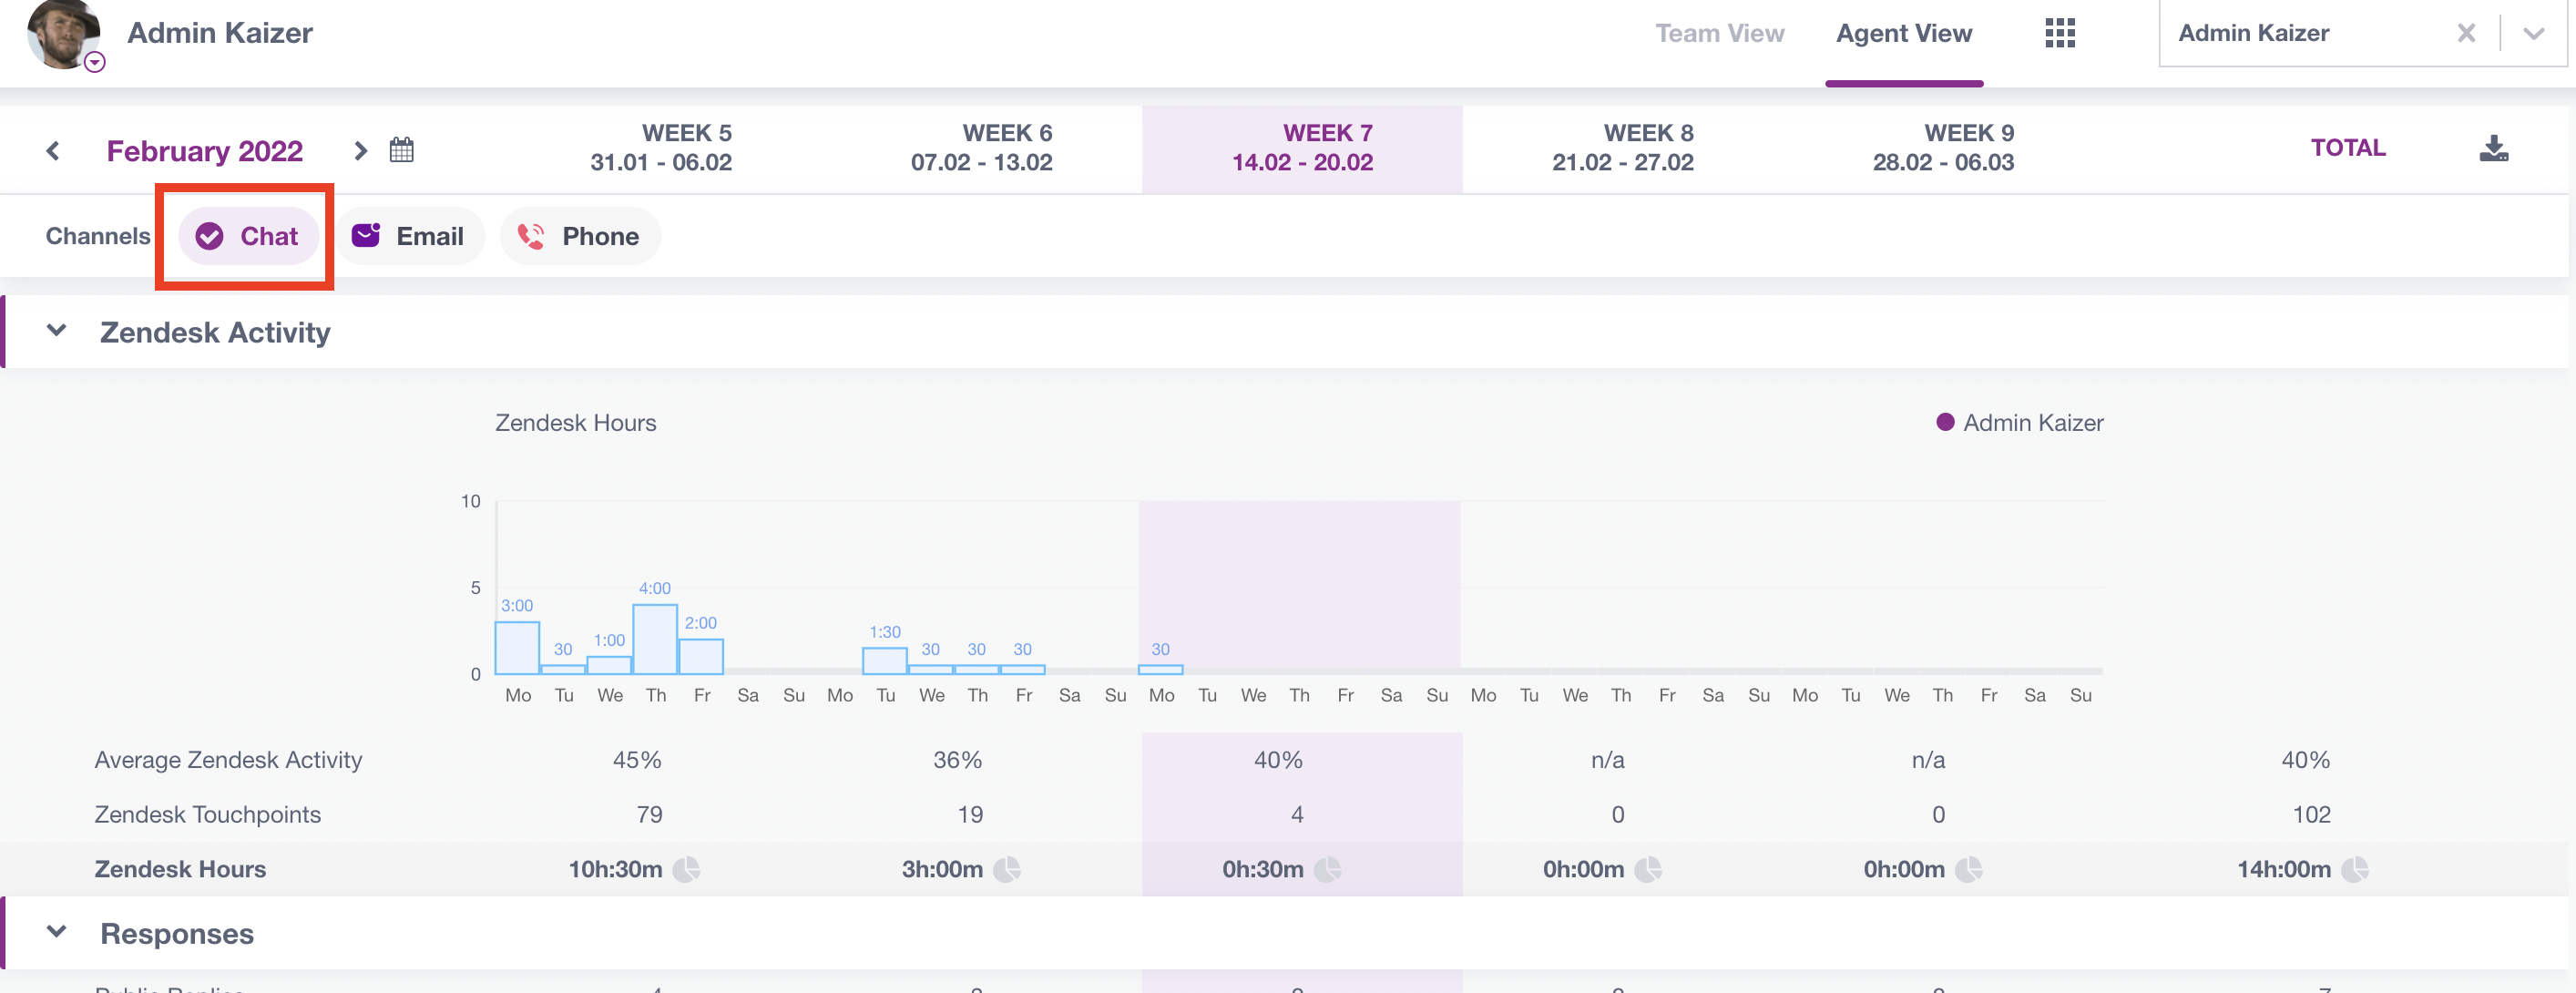Click the Email channel envelope icon

[x=366, y=235]
